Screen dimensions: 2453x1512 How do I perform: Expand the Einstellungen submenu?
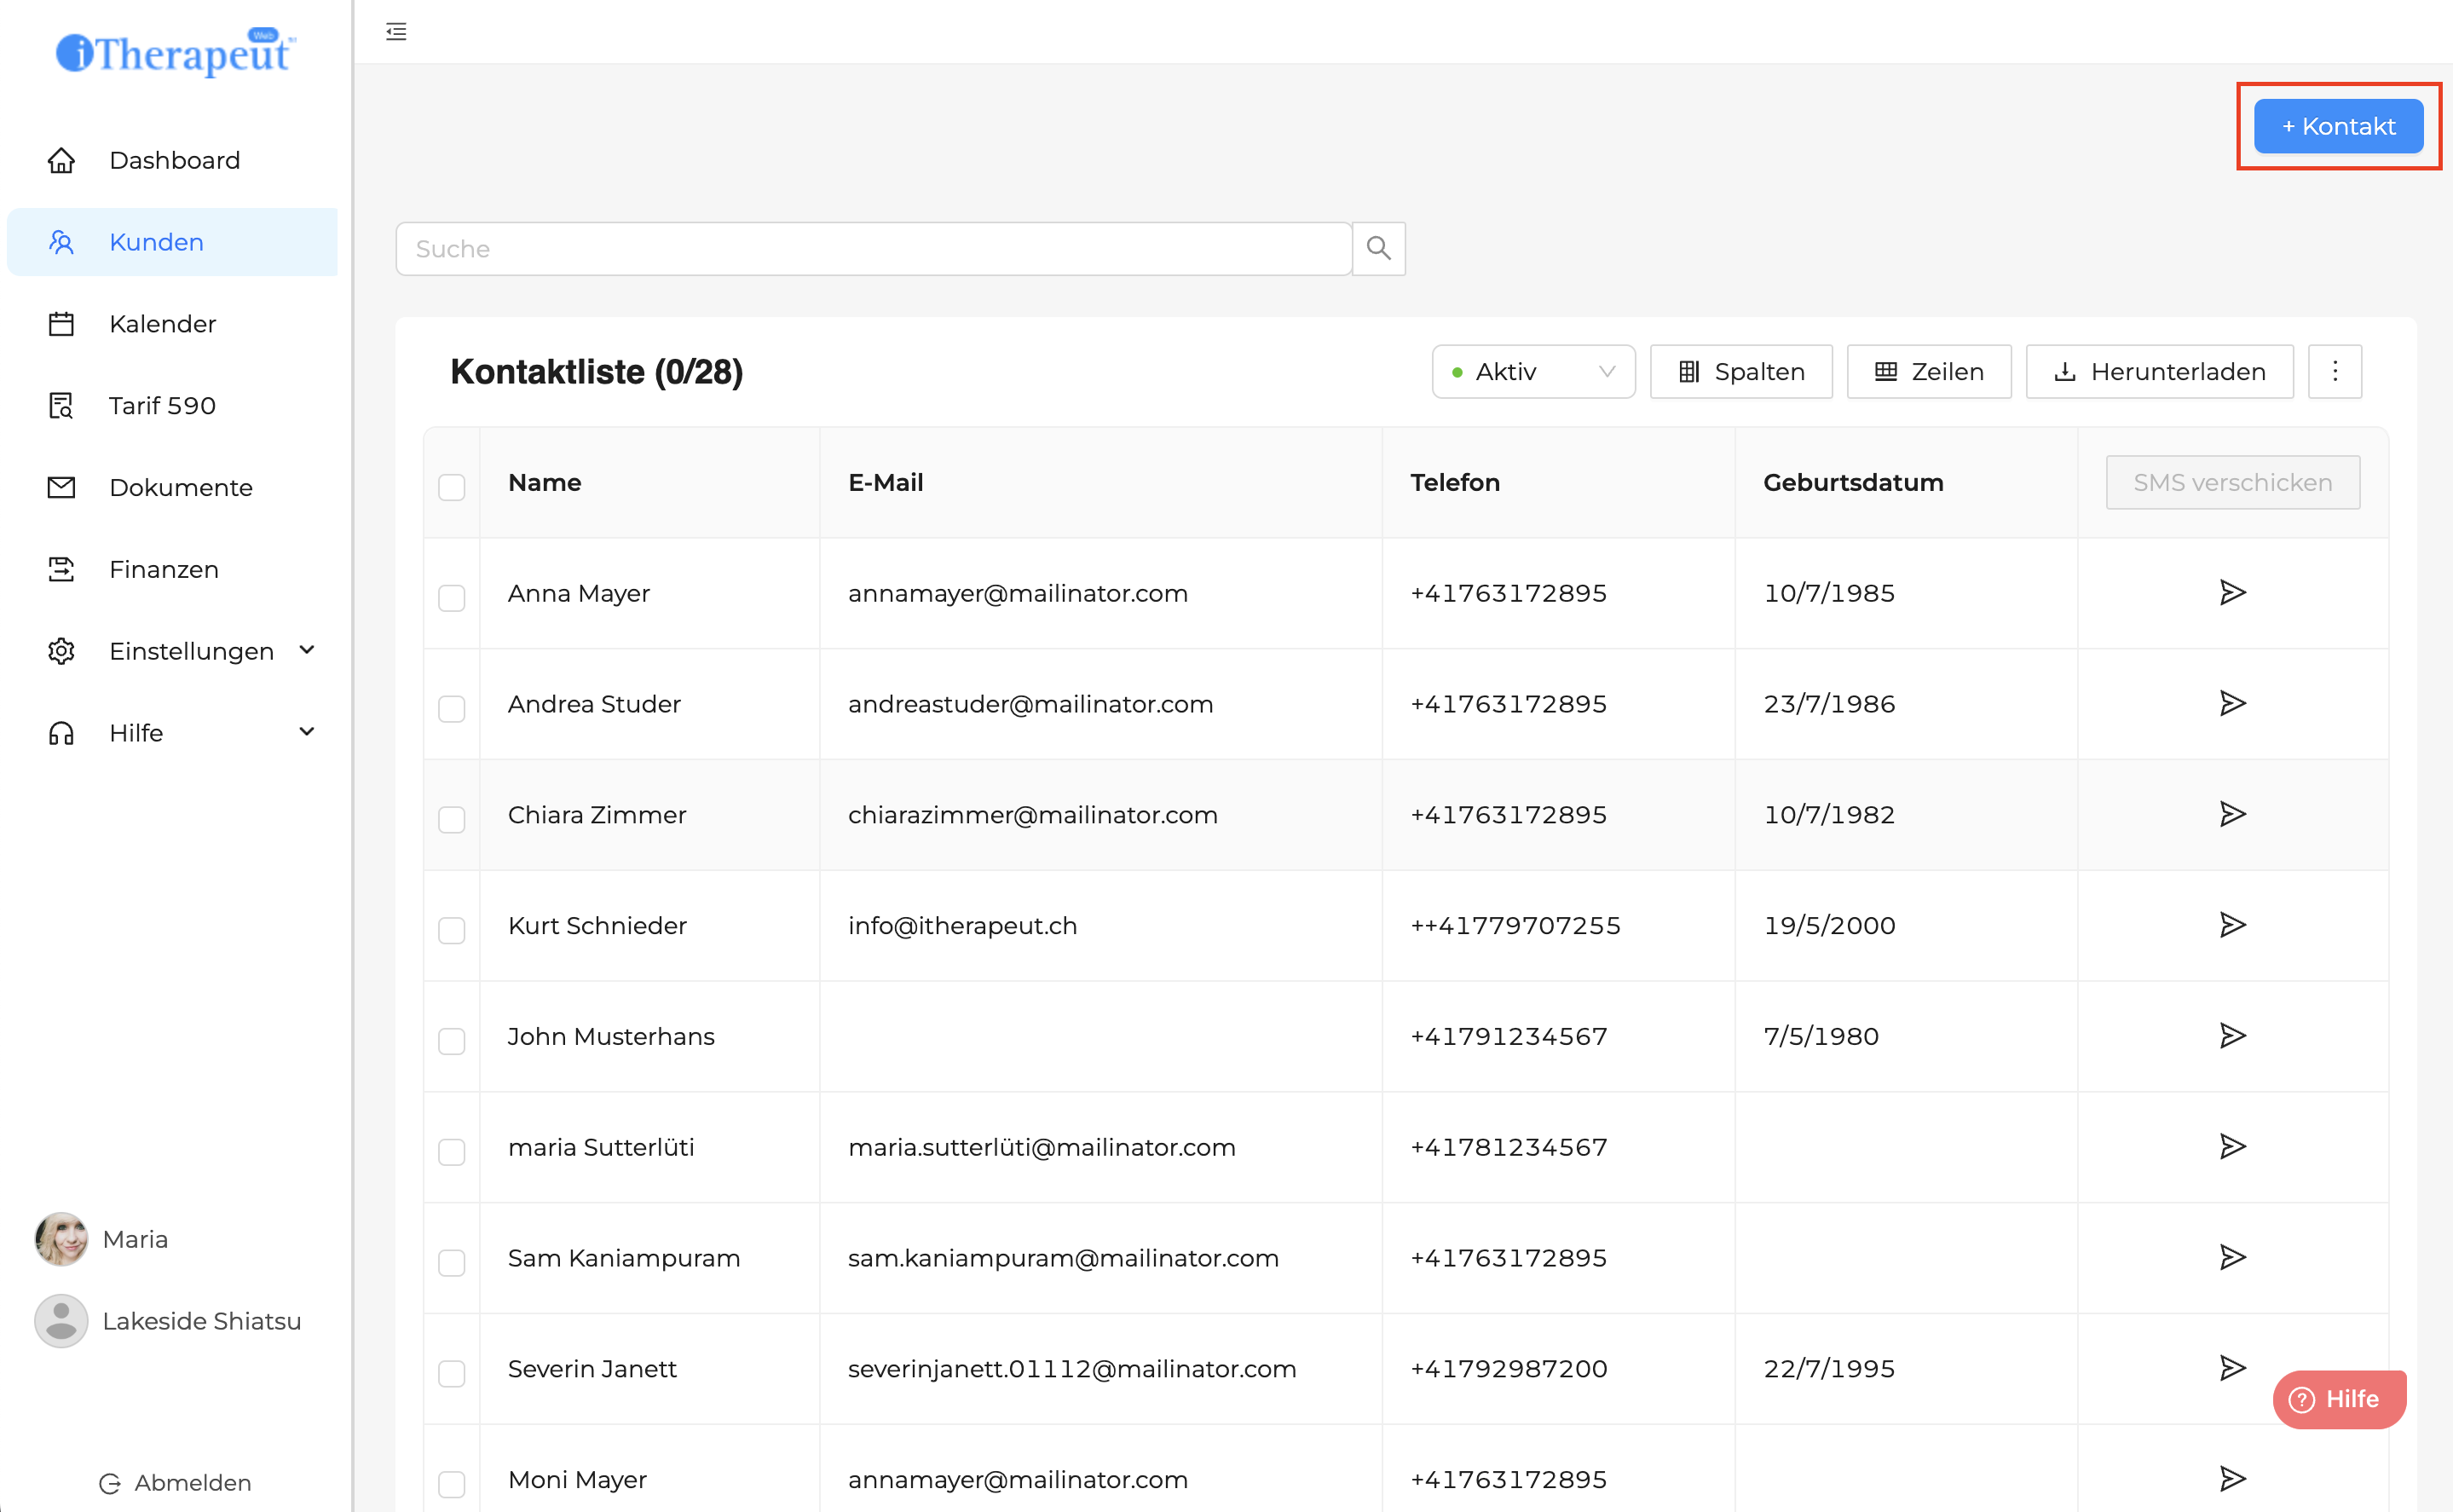coord(306,651)
